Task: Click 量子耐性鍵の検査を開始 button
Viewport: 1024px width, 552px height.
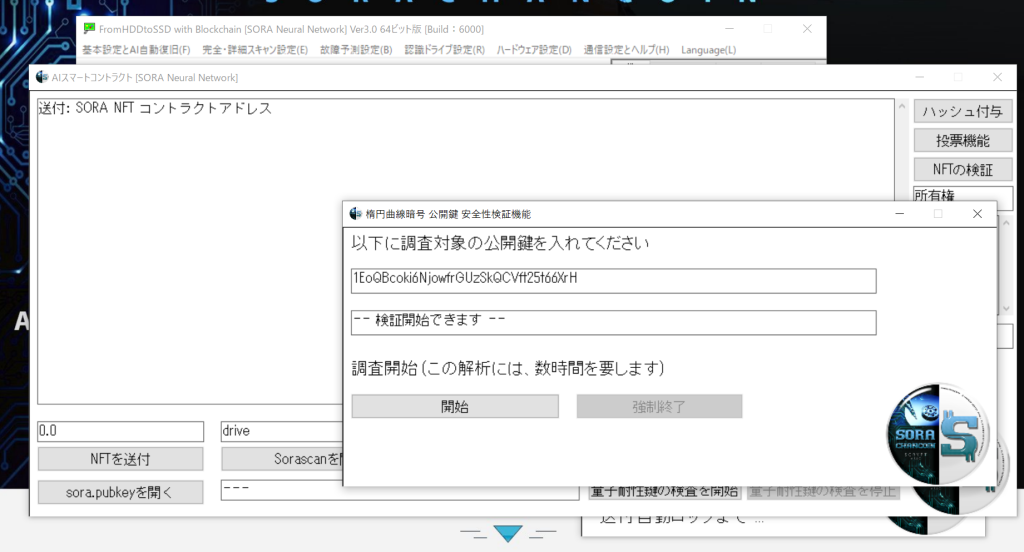Action: coord(665,492)
